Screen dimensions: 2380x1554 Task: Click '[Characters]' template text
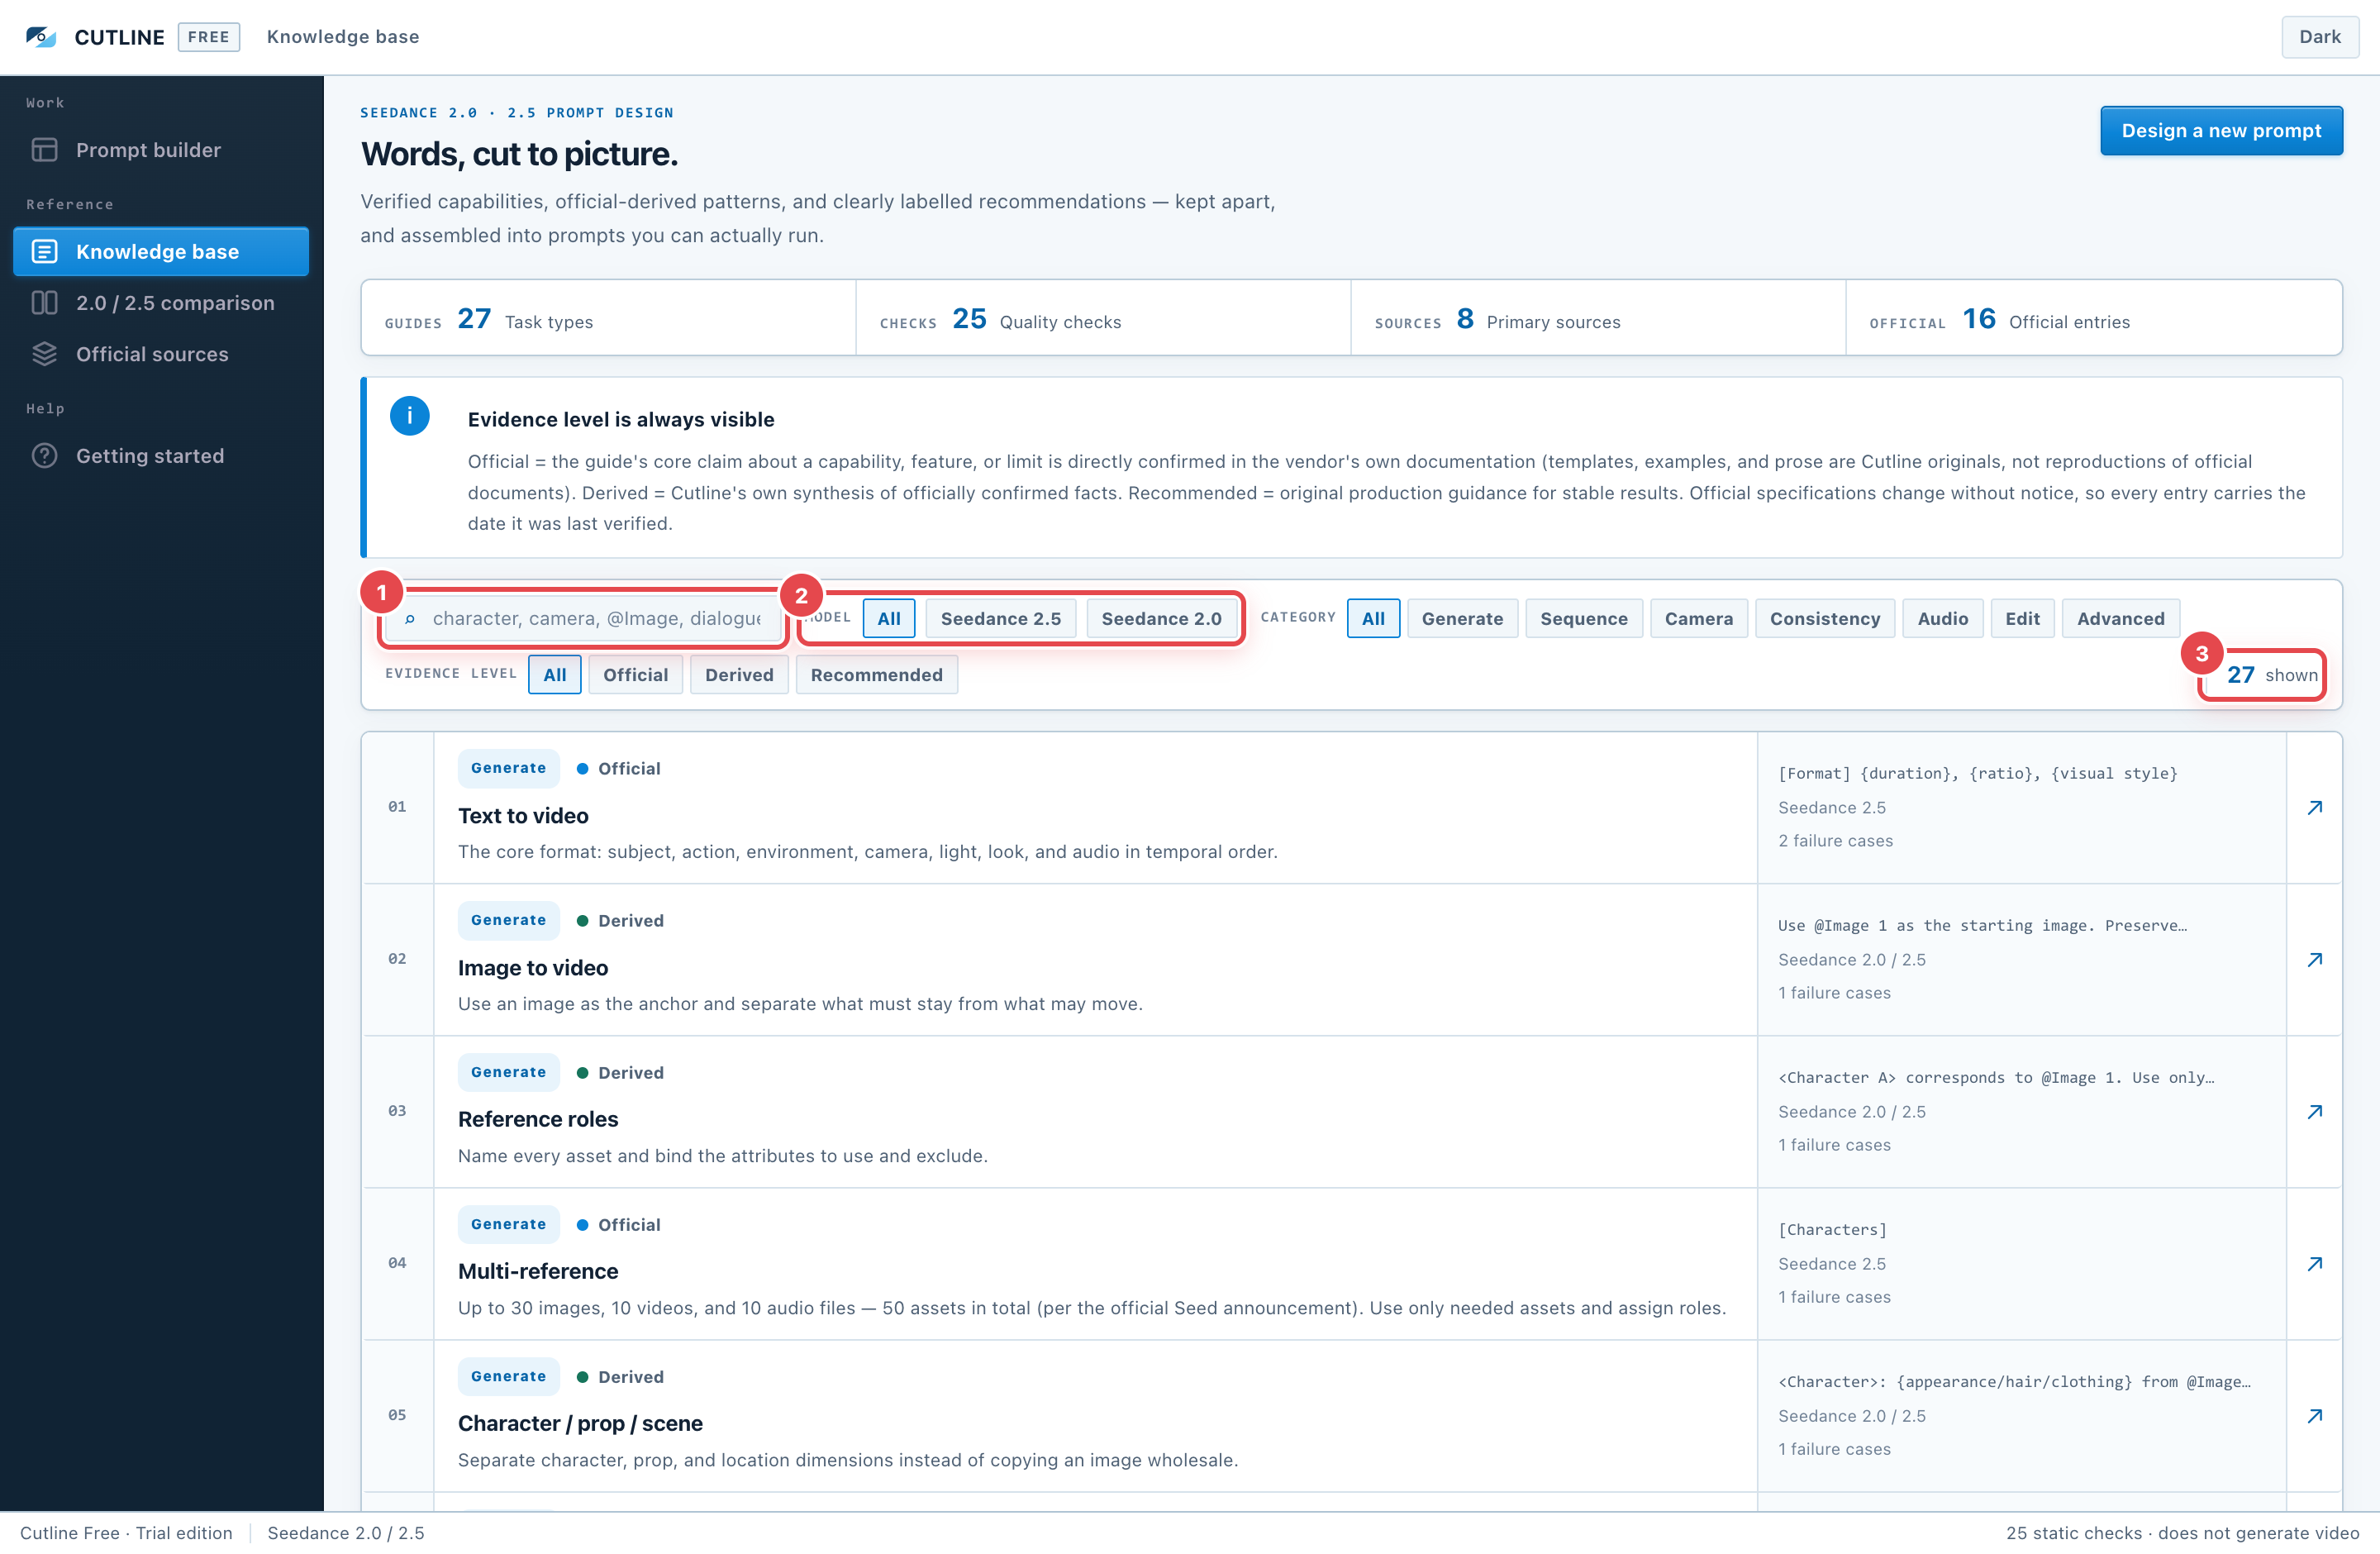(x=1832, y=1230)
